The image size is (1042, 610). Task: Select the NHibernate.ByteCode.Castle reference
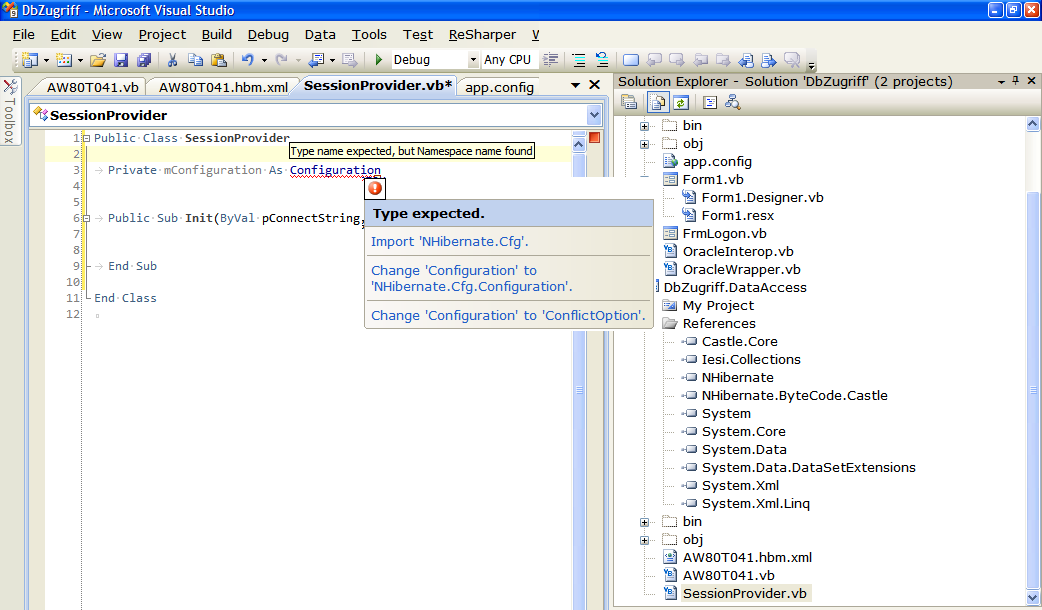(x=795, y=395)
